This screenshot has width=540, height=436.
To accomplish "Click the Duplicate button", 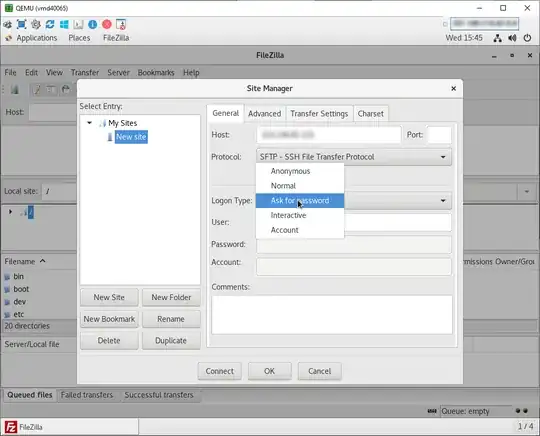I will [x=171, y=341].
